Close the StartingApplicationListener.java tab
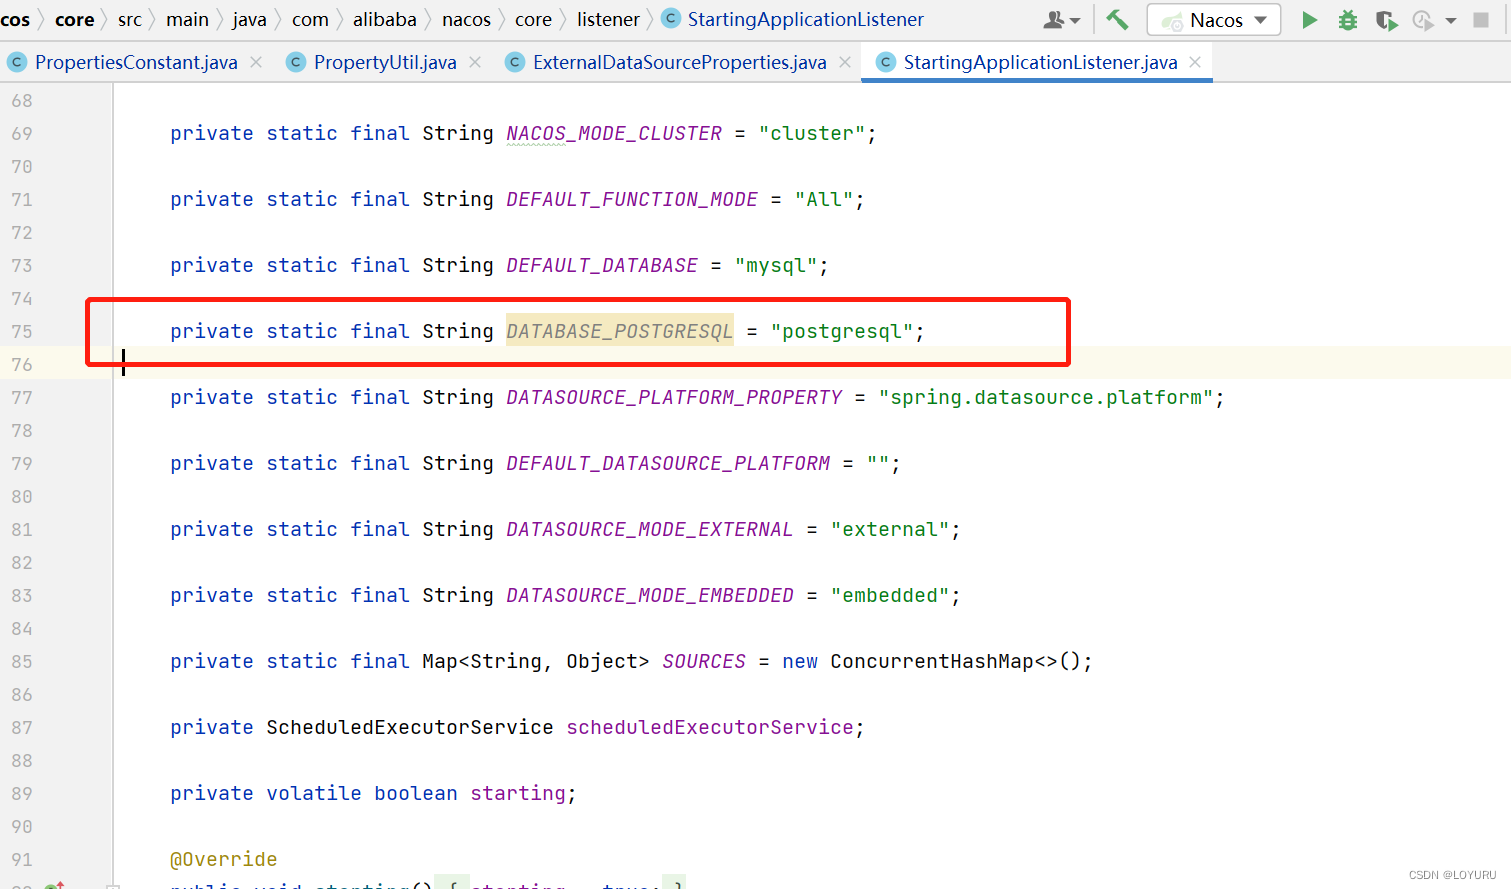The width and height of the screenshot is (1511, 889). click(1195, 62)
